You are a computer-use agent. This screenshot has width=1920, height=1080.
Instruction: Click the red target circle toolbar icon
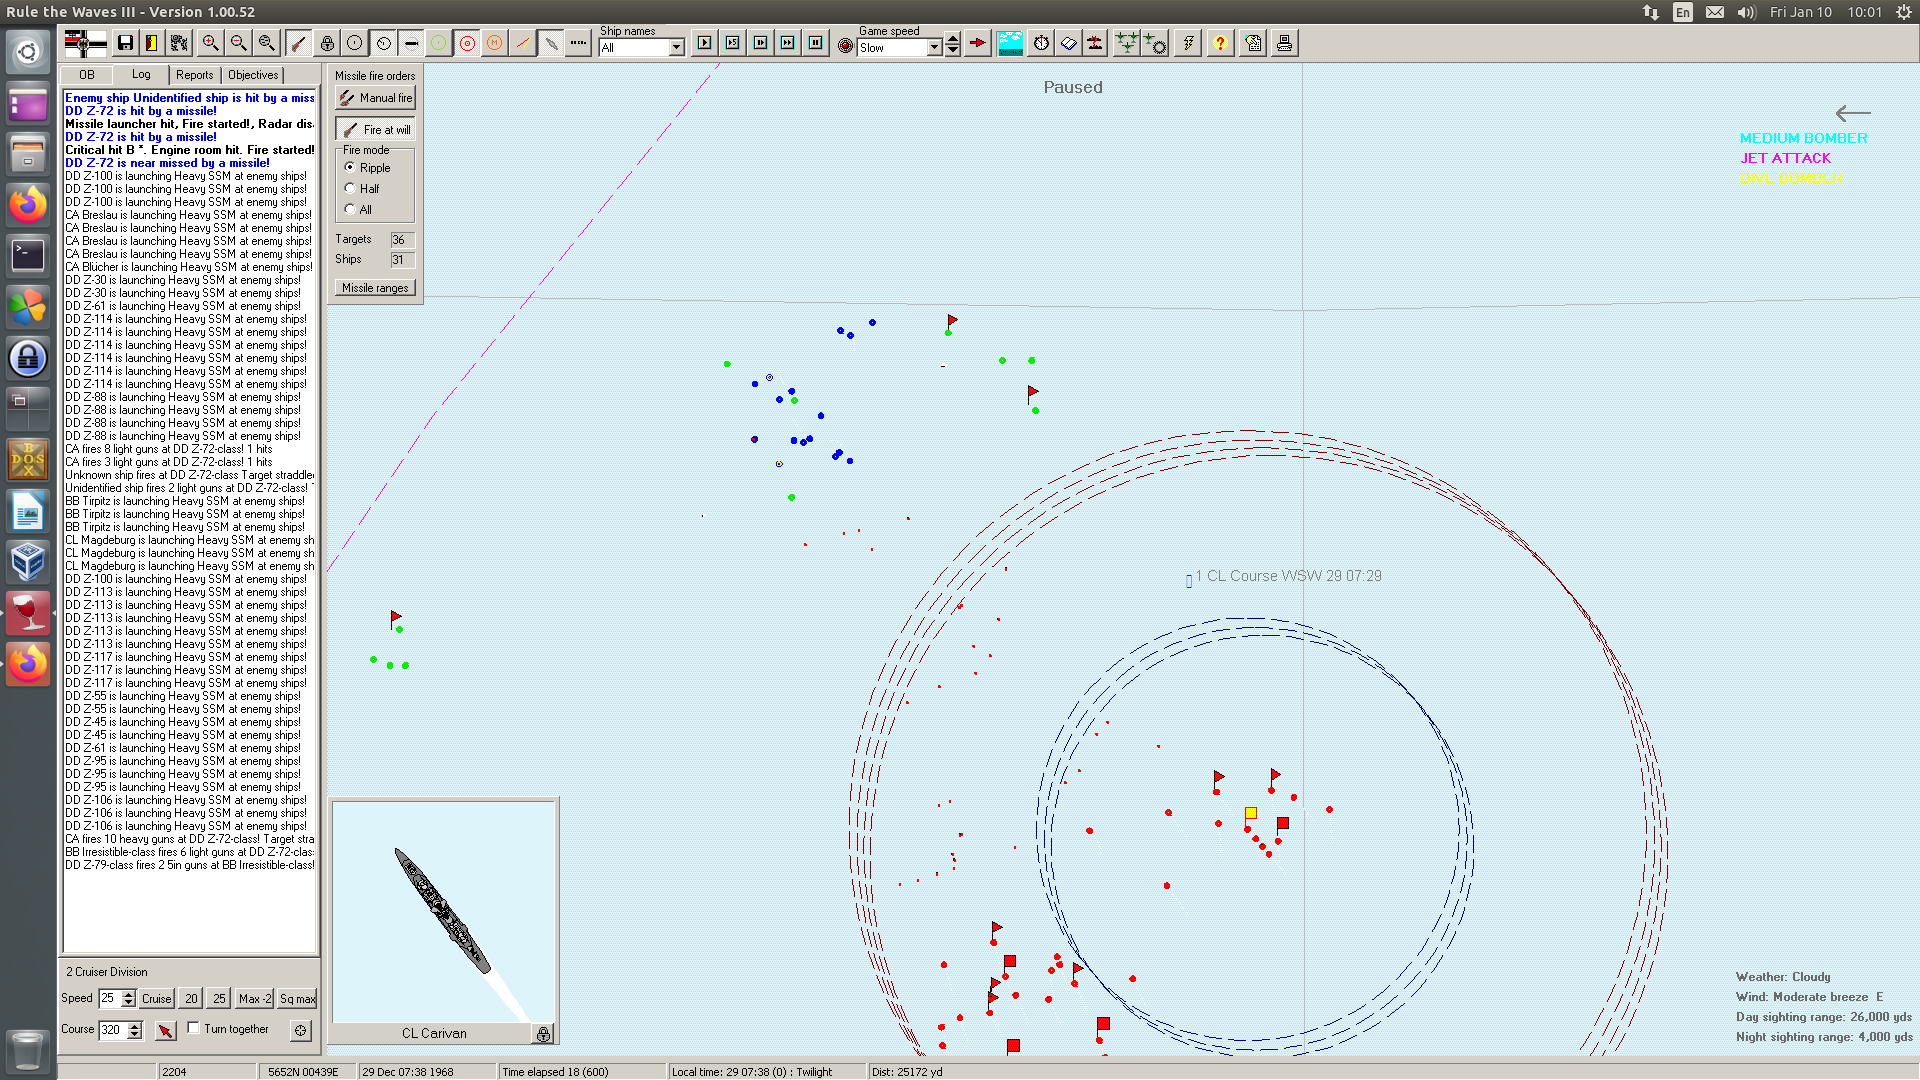coord(467,43)
